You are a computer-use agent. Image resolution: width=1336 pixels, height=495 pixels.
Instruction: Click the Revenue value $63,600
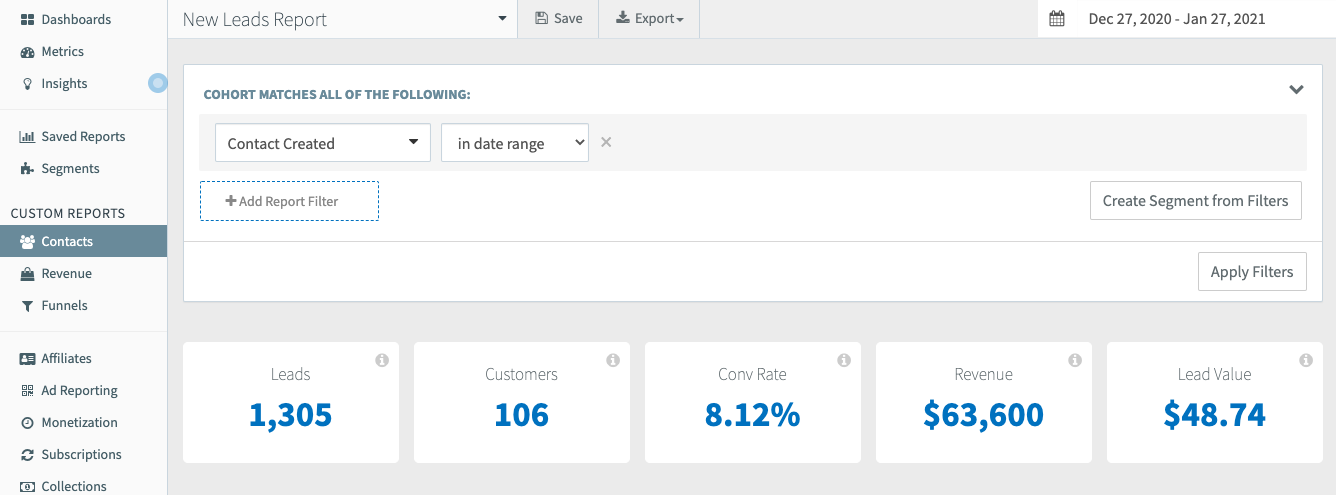[984, 415]
